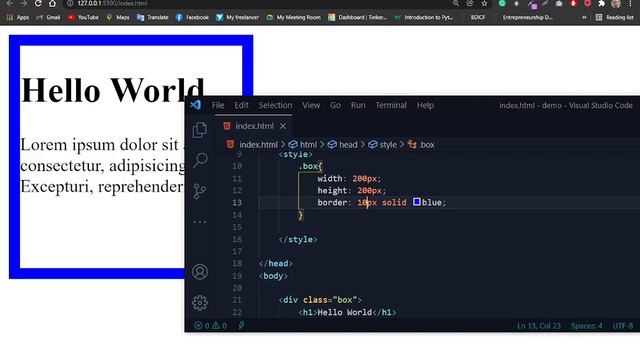Open the Facebook bookmark
The width and height of the screenshot is (640, 360).
click(192, 18)
